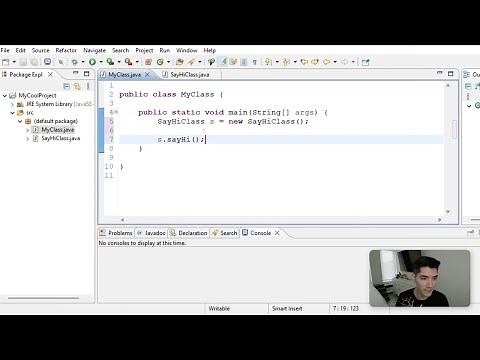Toggle Show Whitespace Characters pilcrow
This screenshot has height=360, width=480.
[x=255, y=62]
